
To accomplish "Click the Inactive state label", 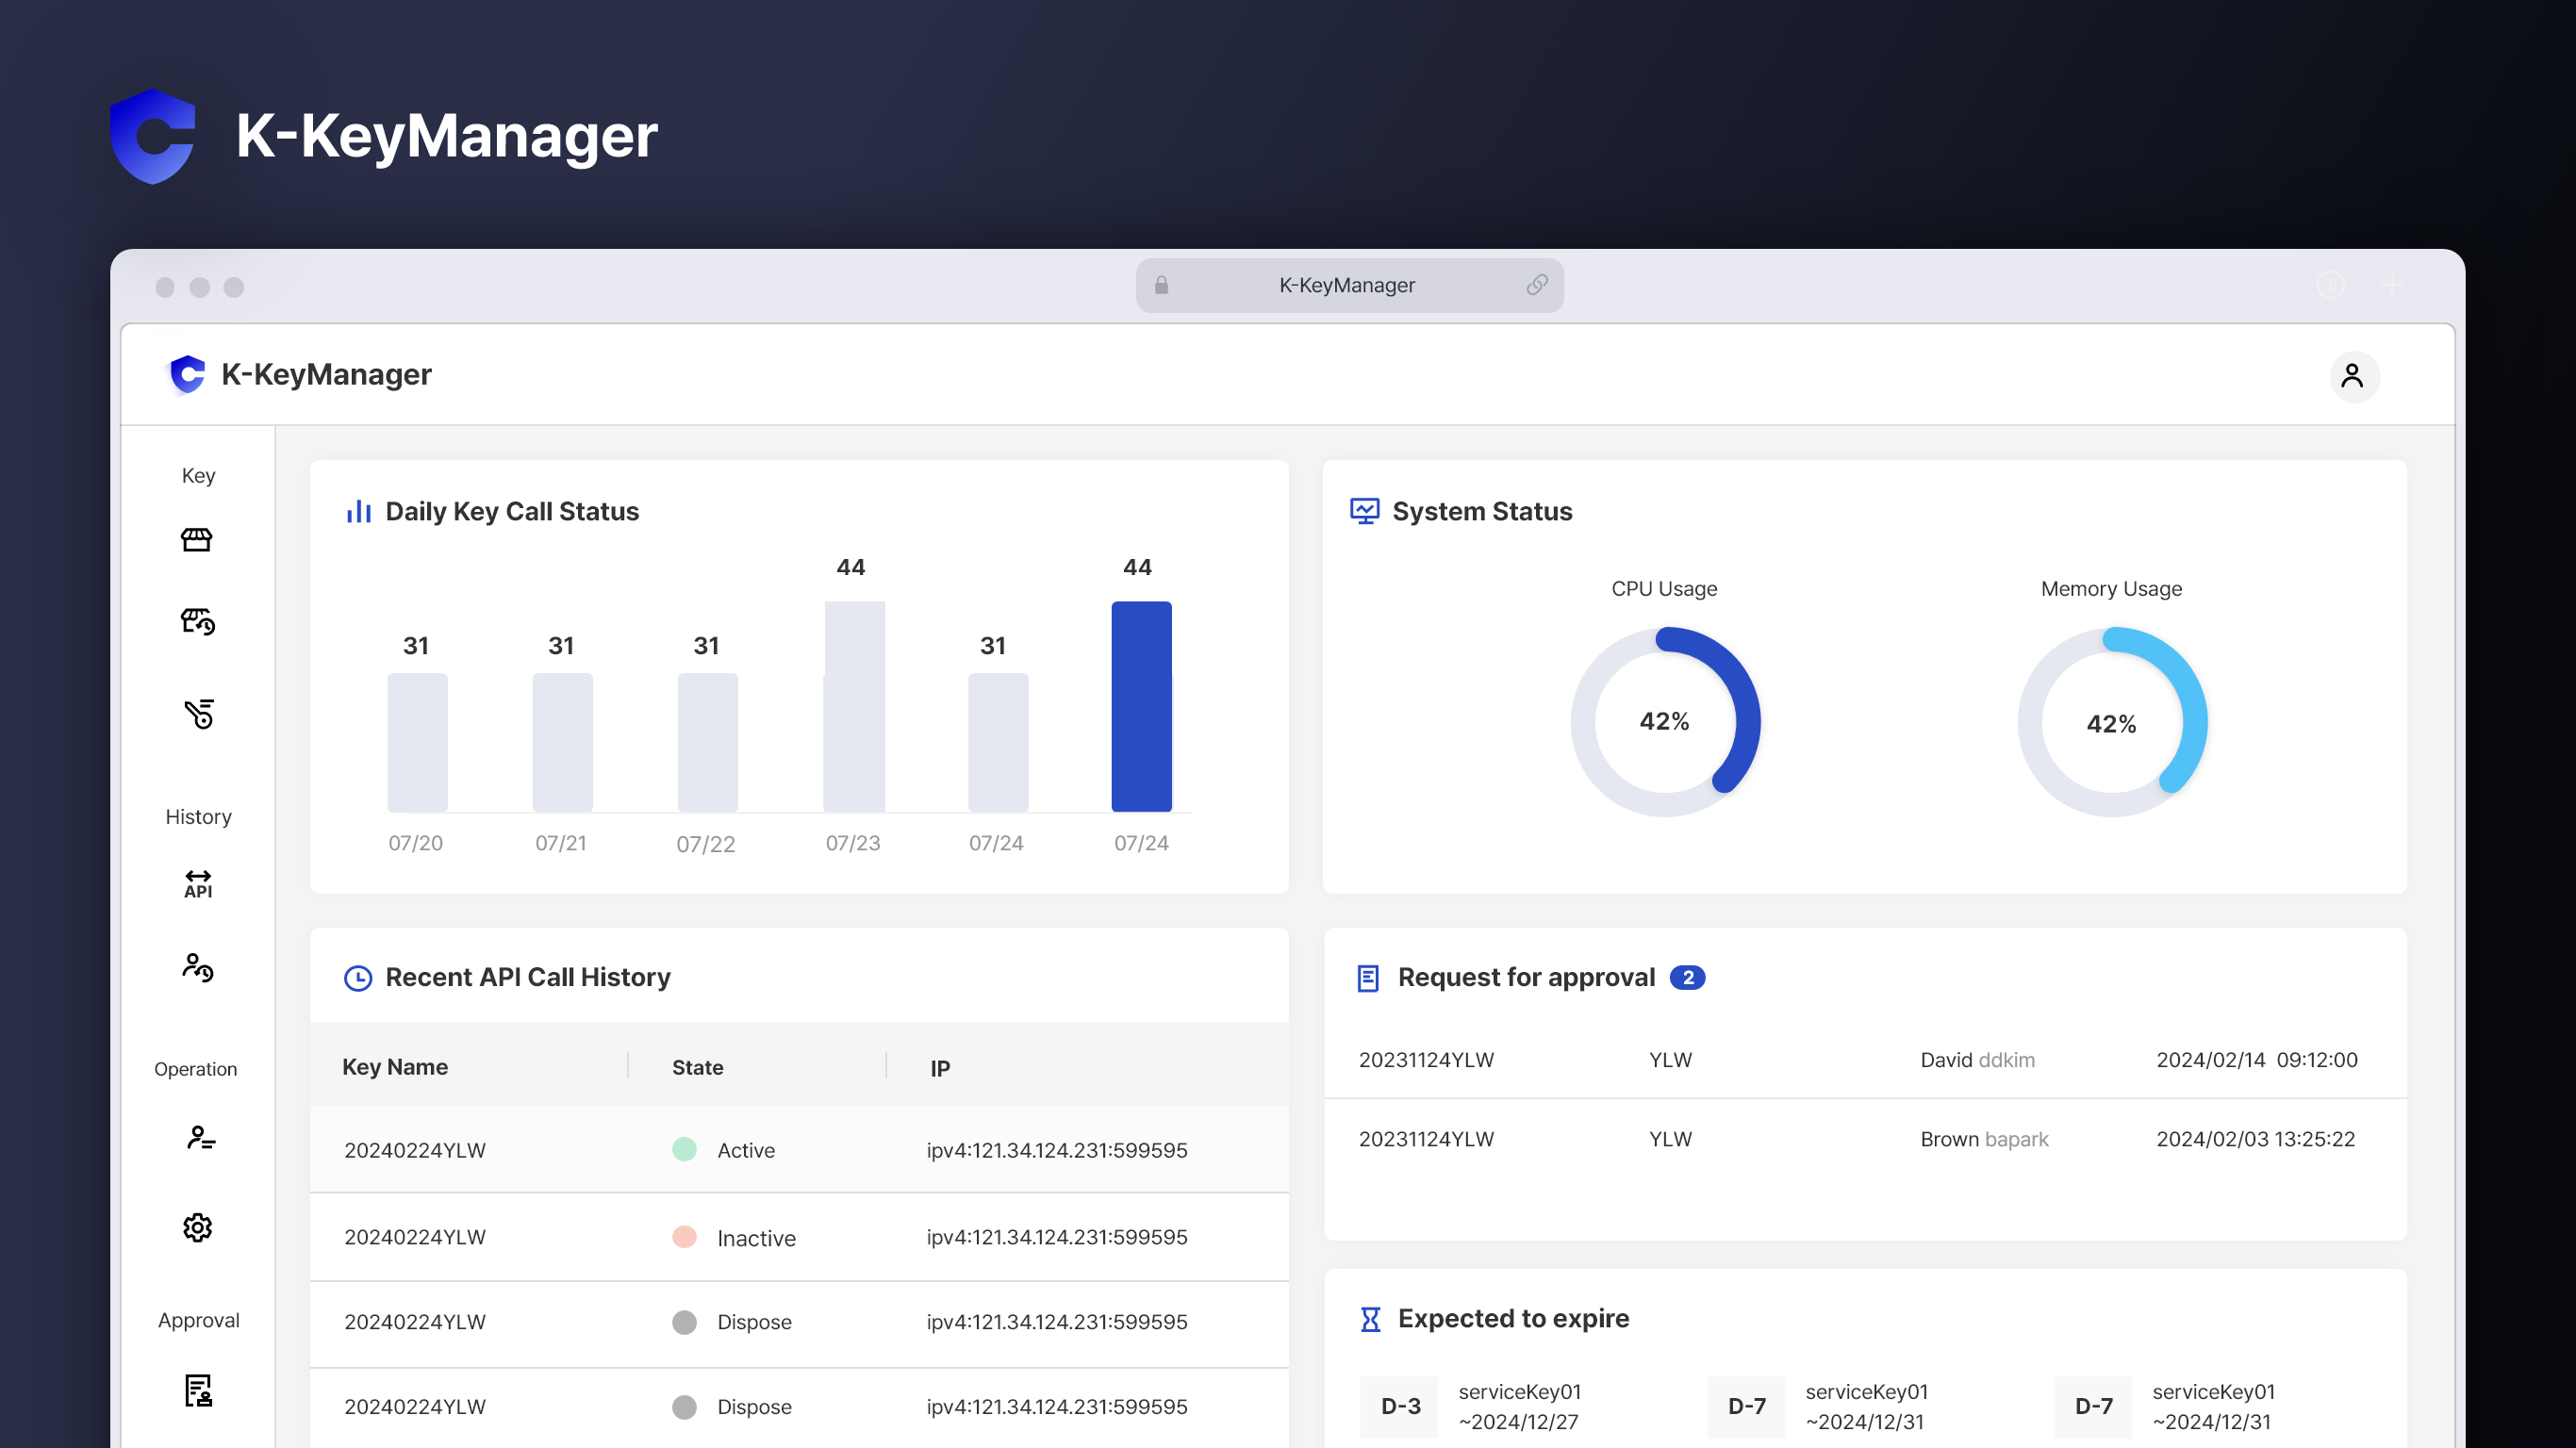I will pyautogui.click(x=756, y=1238).
